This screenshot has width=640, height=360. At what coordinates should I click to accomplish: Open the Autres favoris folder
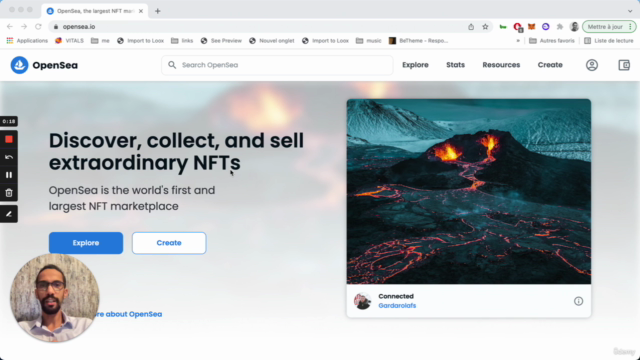click(552, 41)
